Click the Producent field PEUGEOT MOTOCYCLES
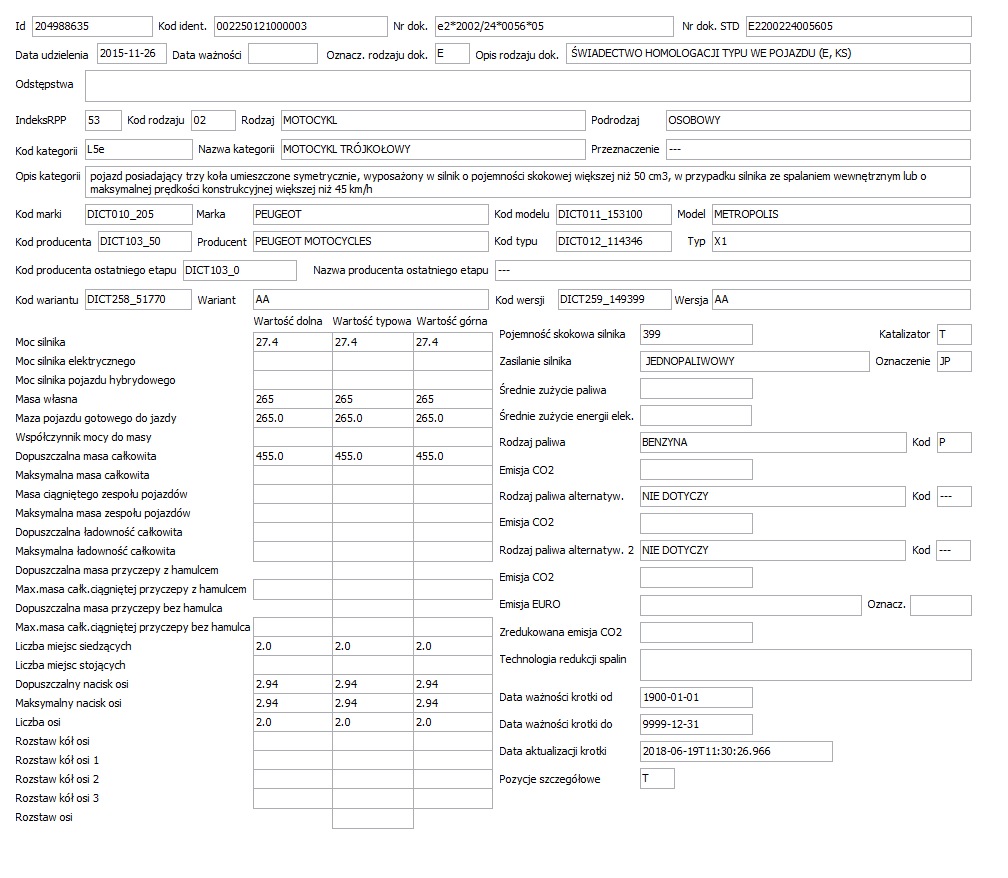The height and width of the screenshot is (878, 1008). coord(371,241)
